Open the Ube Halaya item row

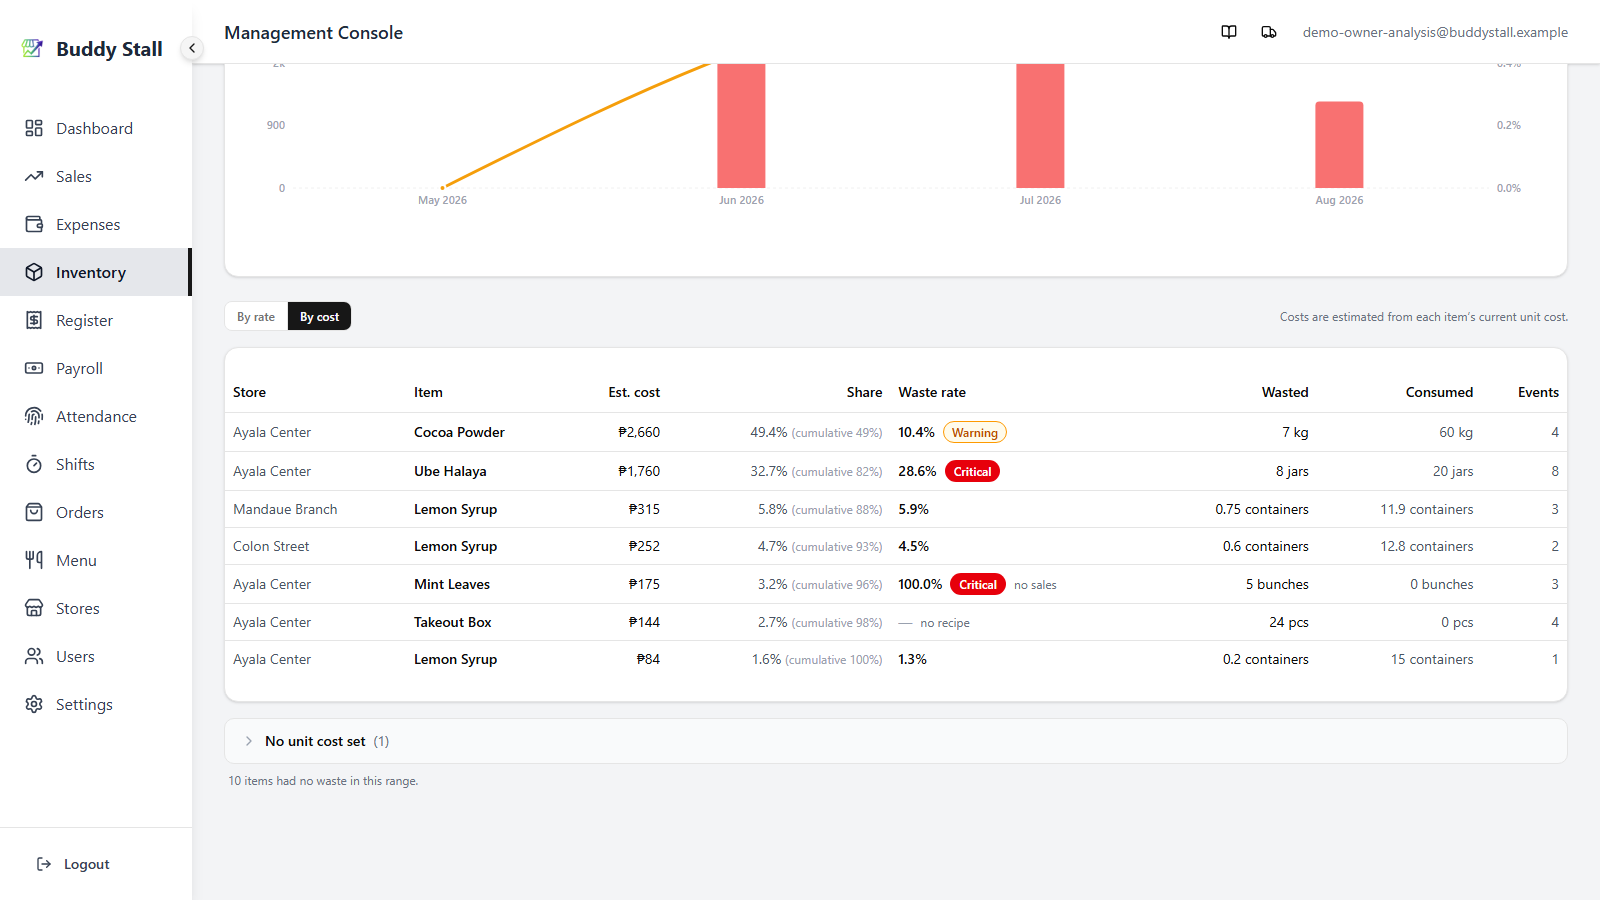(x=895, y=471)
